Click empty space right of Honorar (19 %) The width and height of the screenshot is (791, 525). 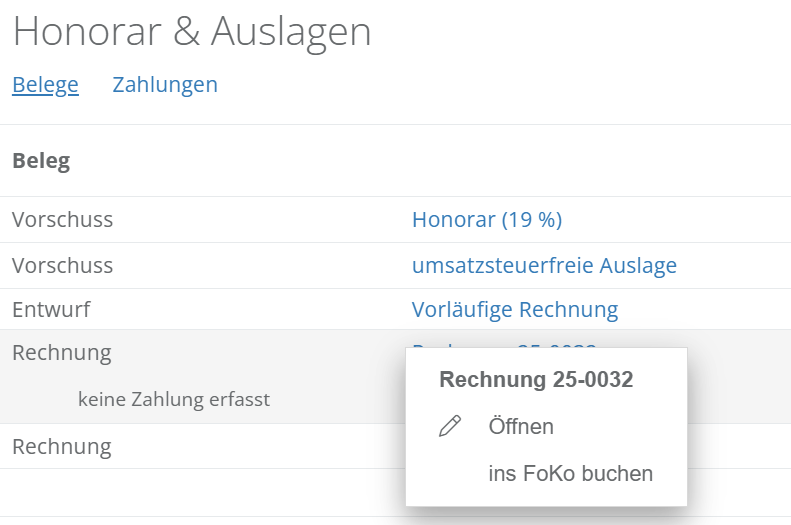coord(680,220)
